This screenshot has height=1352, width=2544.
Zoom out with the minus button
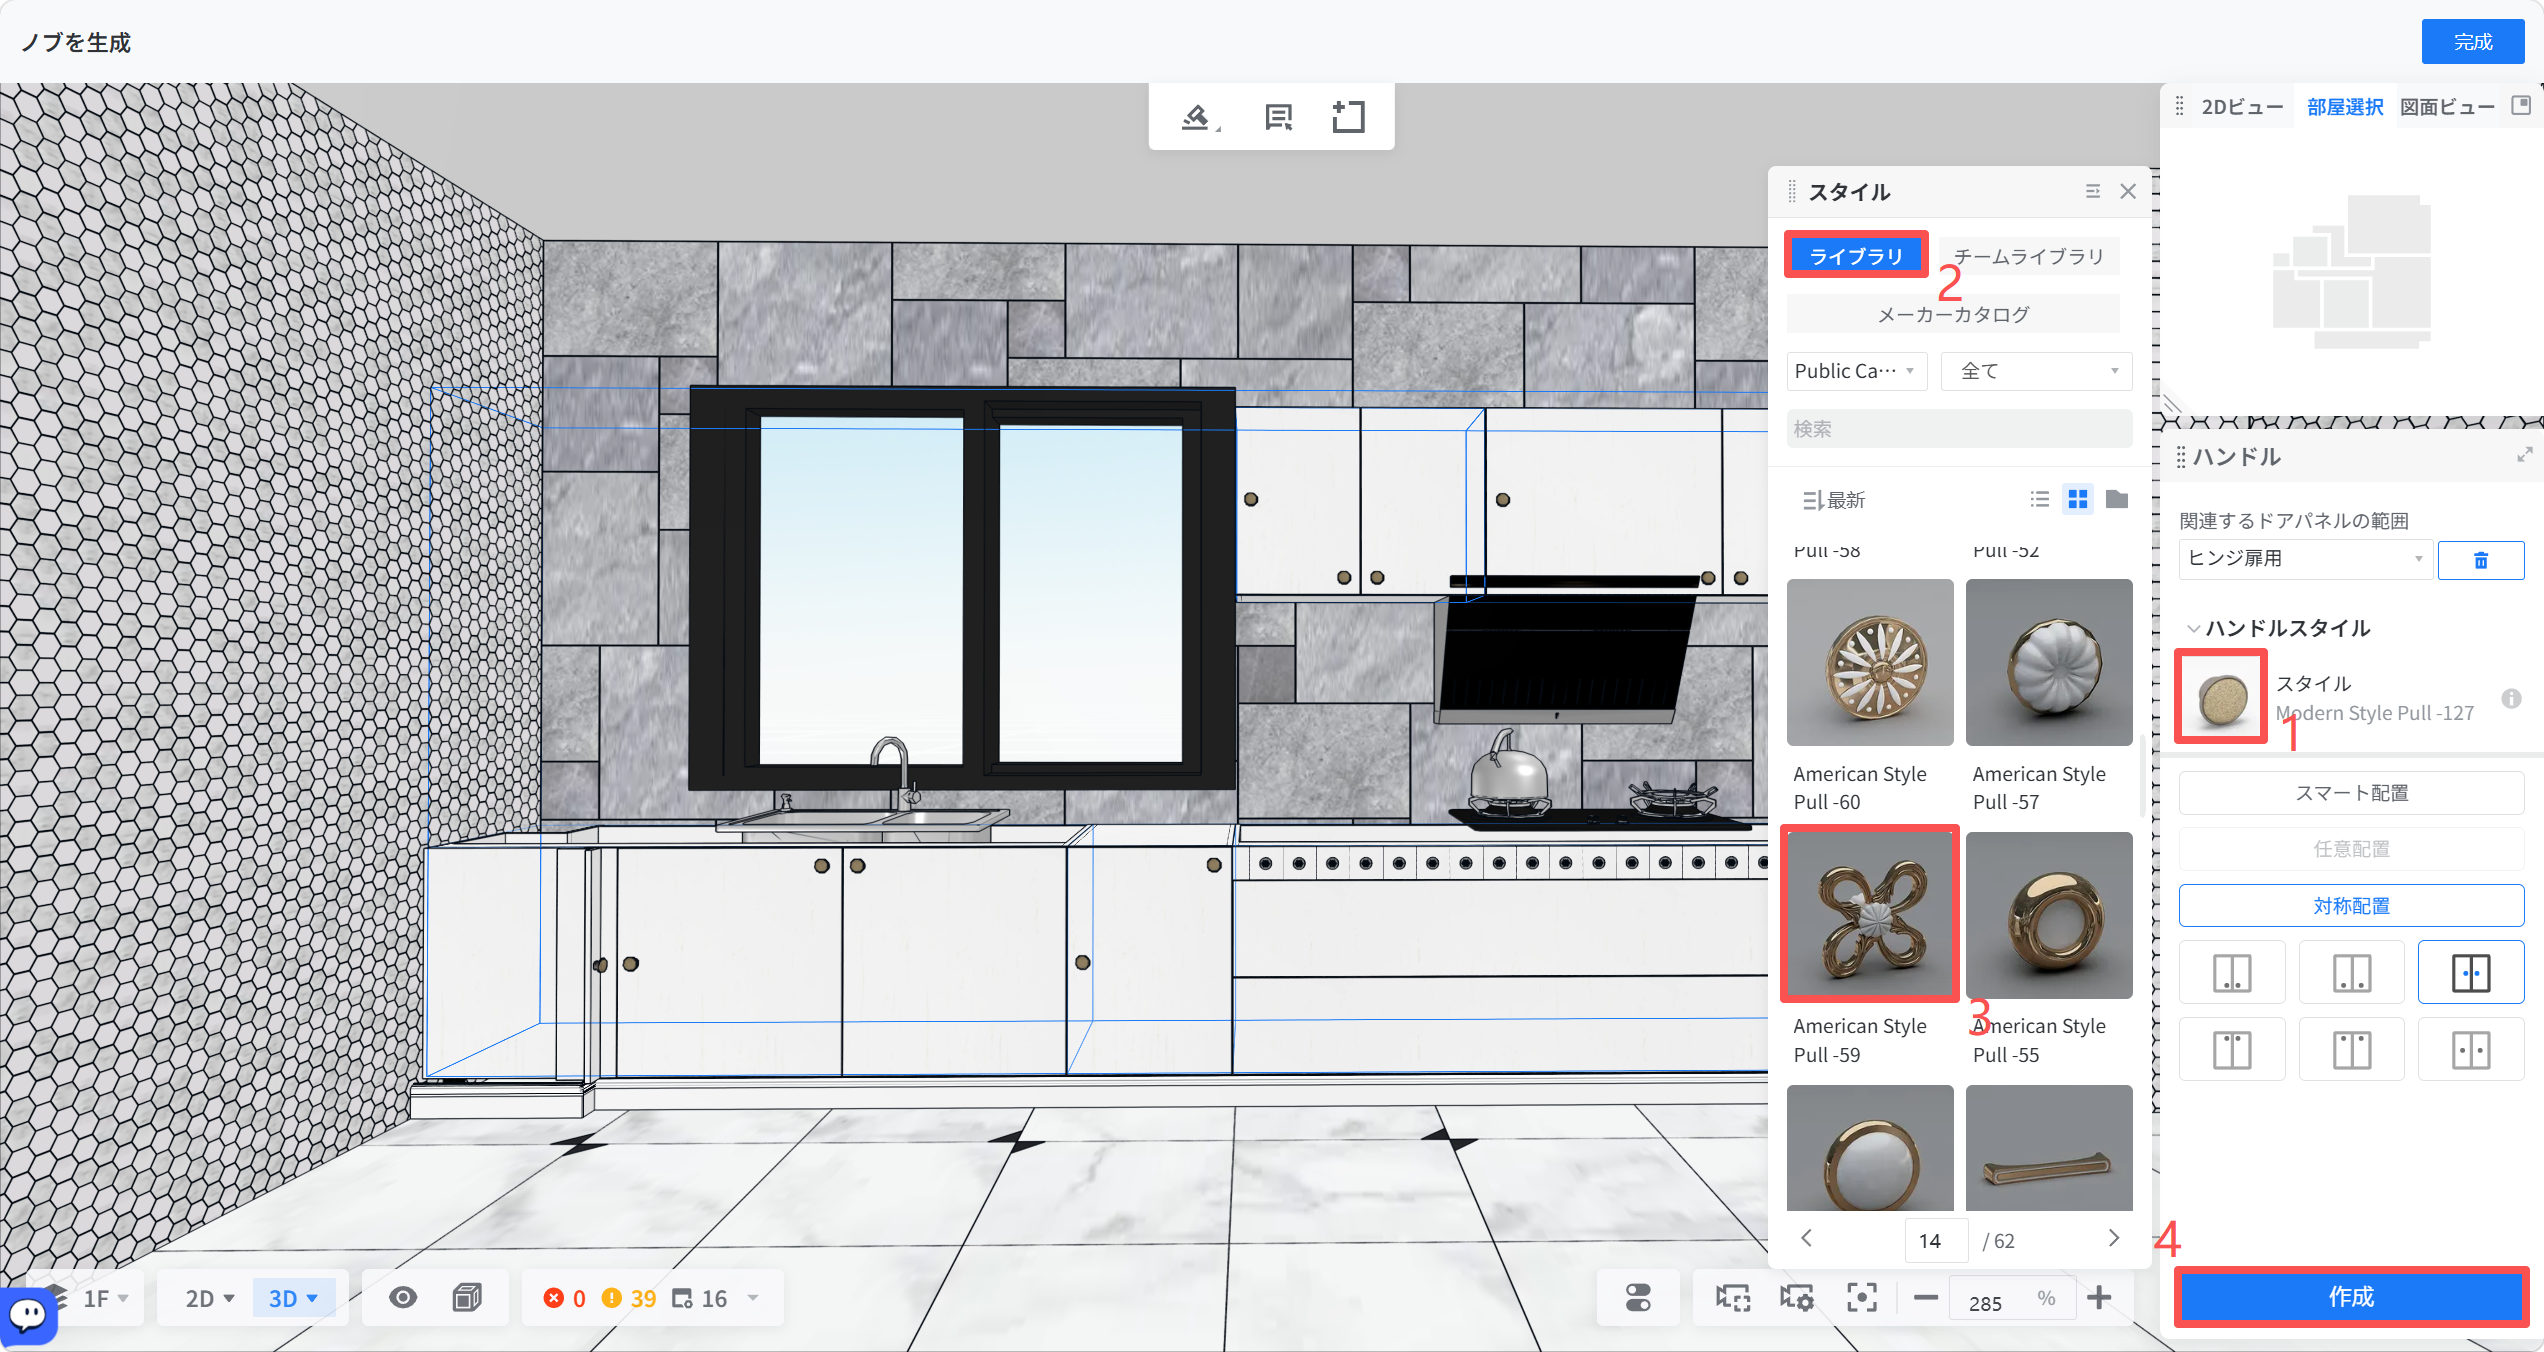click(1926, 1298)
